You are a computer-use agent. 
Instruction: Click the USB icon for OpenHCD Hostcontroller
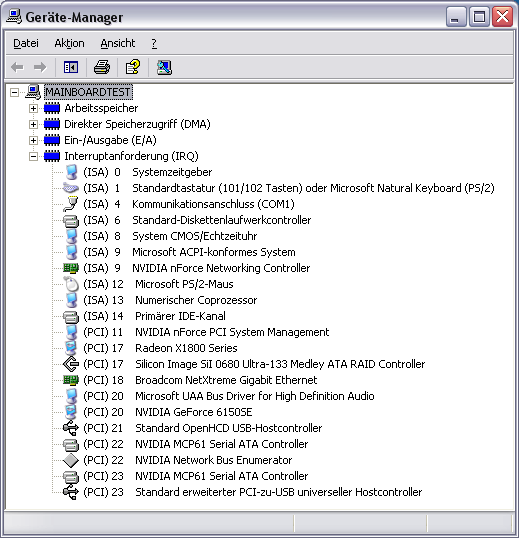pyautogui.click(x=71, y=428)
